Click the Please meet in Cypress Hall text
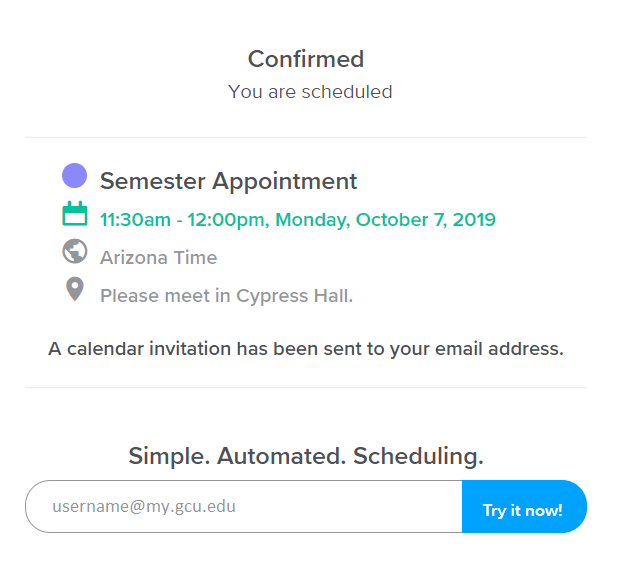This screenshot has width=627, height=585. pyautogui.click(x=226, y=296)
